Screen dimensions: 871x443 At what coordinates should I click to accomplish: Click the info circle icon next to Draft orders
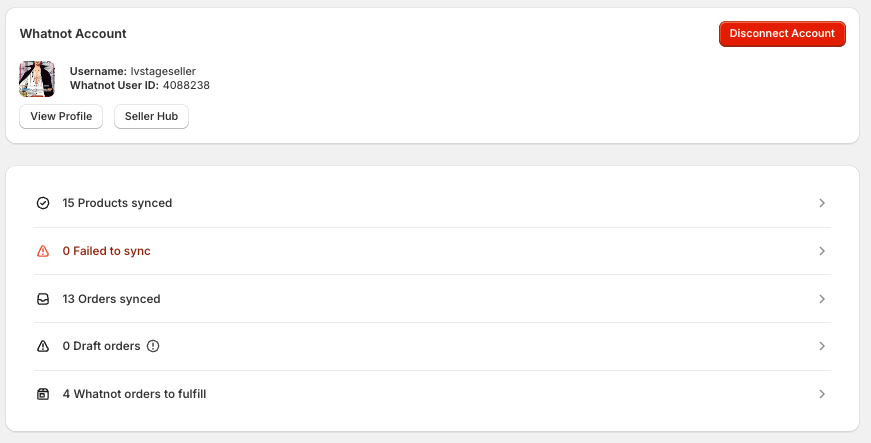click(153, 346)
